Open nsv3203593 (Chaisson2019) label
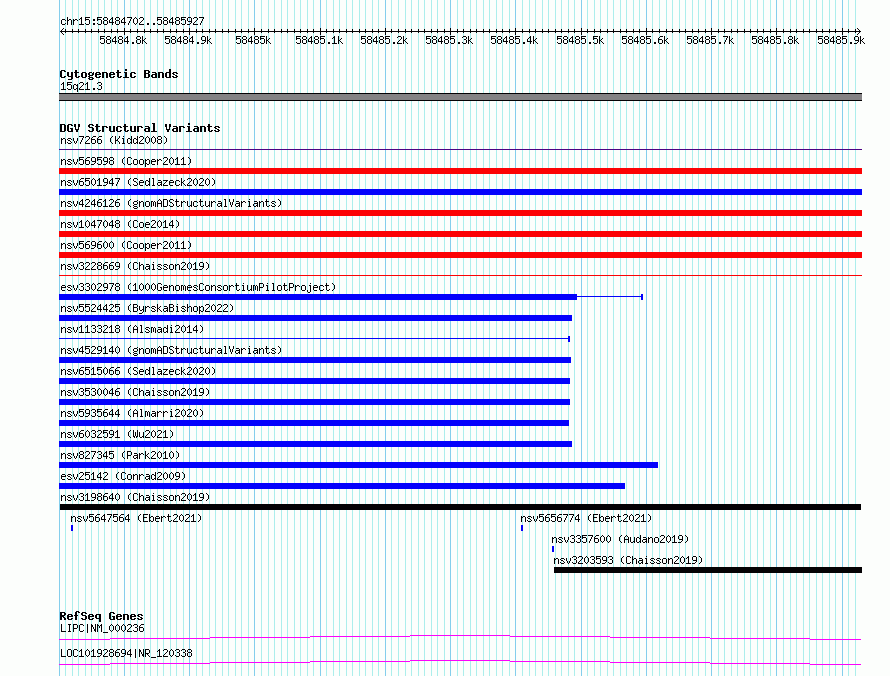 coord(628,560)
